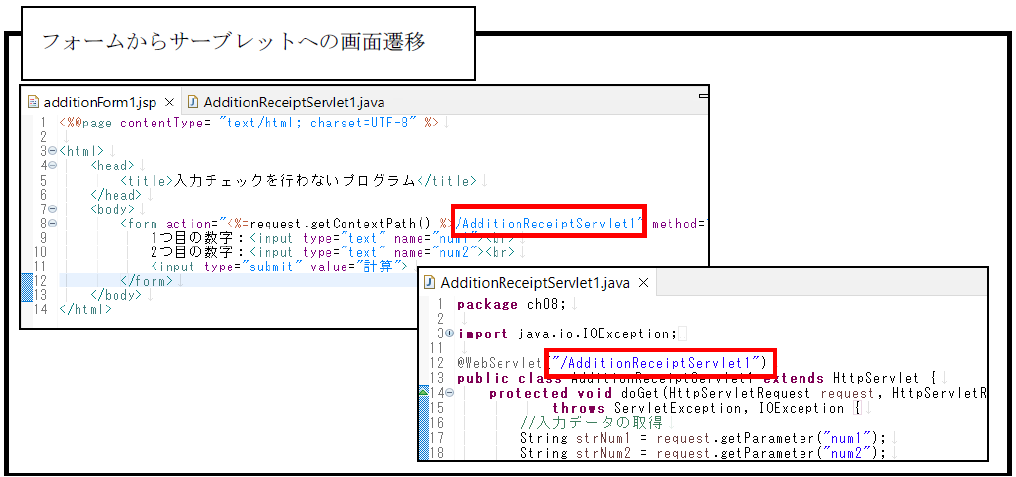Collapse the <html> block at line 3

[52, 151]
